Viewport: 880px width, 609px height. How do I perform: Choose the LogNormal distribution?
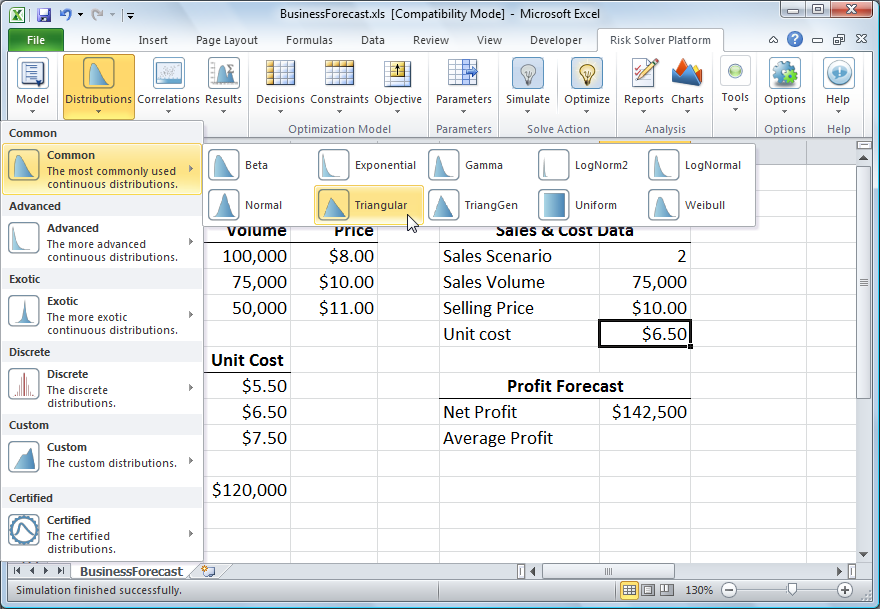698,165
